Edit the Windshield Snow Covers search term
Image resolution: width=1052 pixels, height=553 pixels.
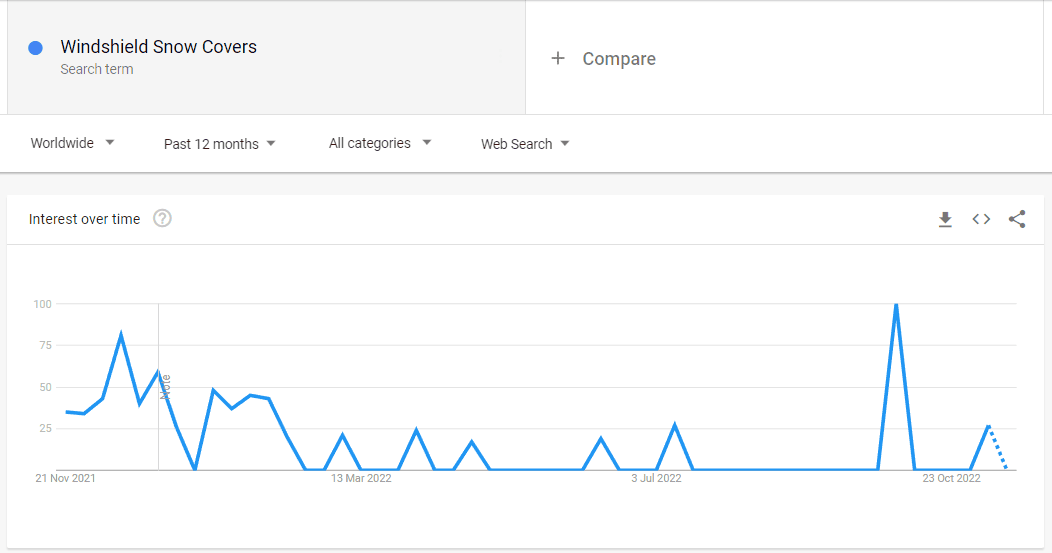(x=158, y=47)
